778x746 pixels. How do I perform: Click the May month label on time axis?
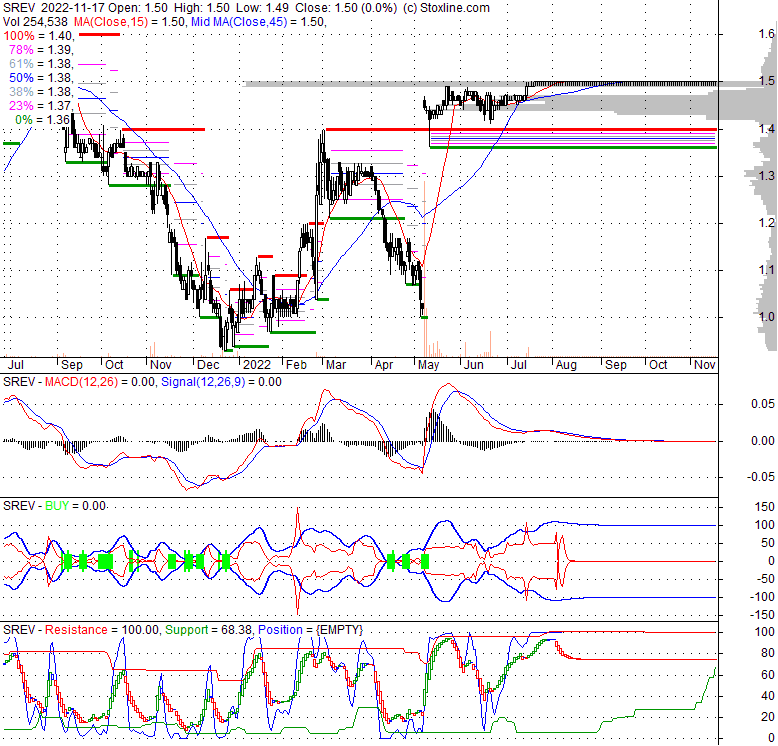(x=428, y=365)
